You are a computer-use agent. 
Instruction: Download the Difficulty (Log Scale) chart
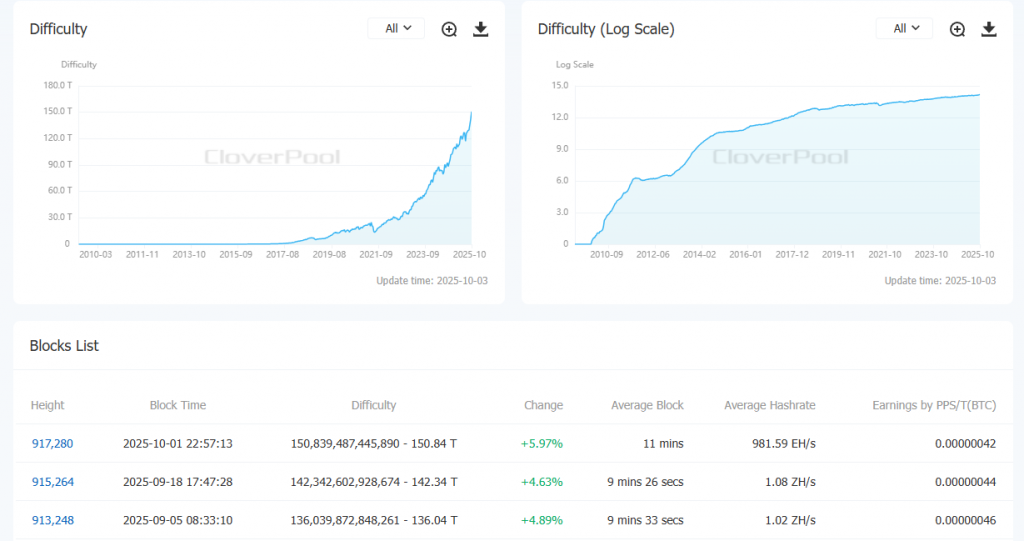click(989, 29)
